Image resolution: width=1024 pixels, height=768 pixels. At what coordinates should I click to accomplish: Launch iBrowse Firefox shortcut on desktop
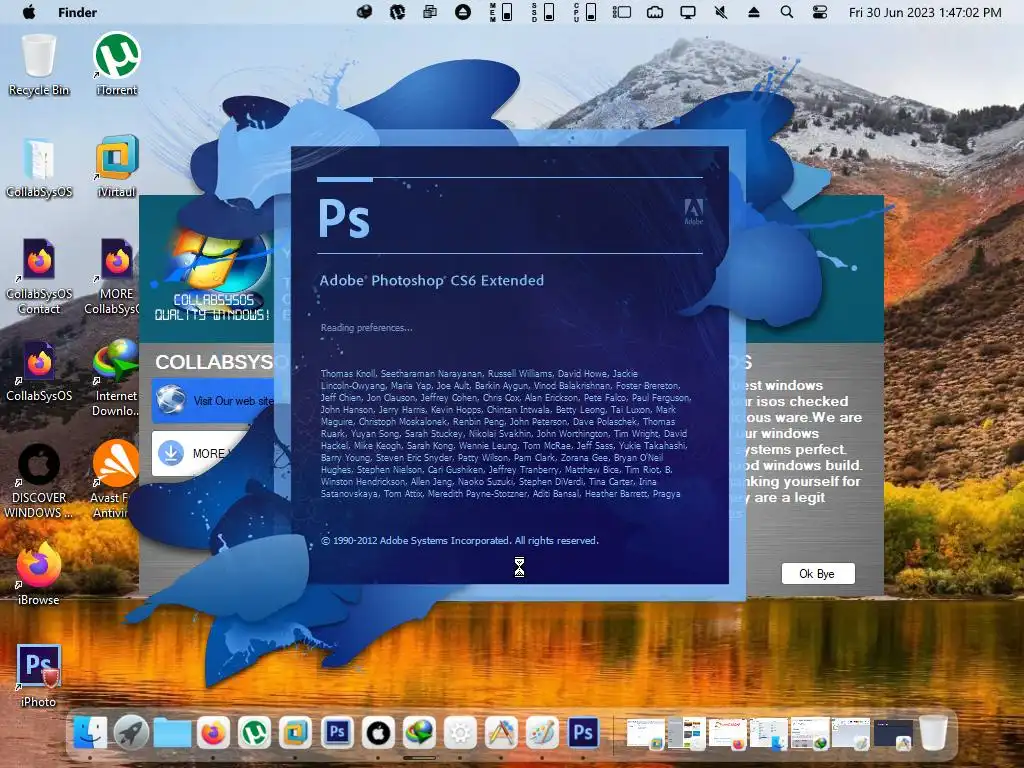coord(39,573)
